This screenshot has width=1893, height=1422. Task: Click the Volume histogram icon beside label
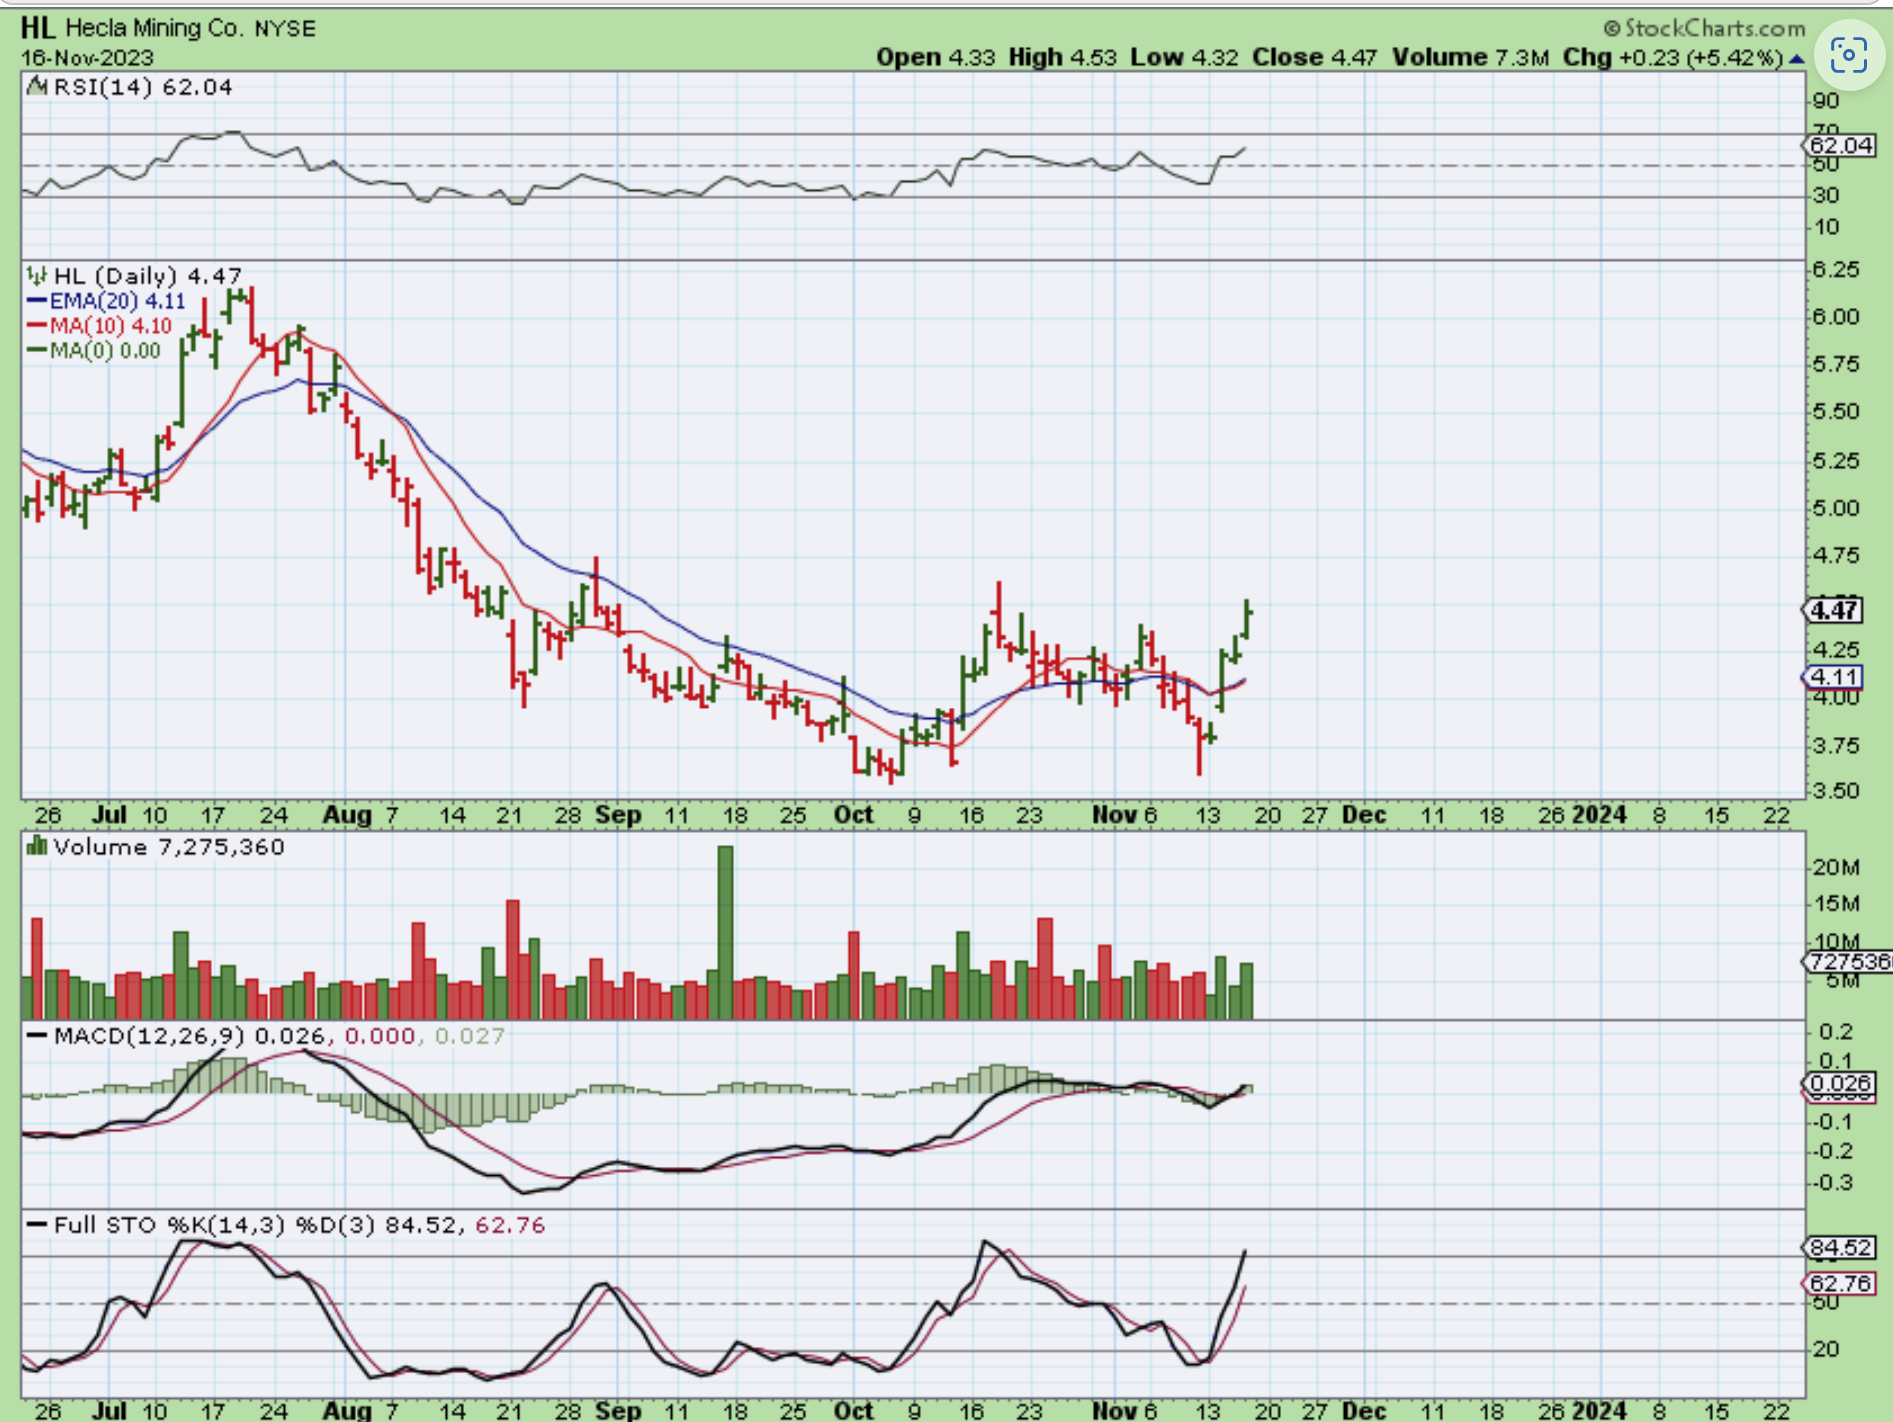click(37, 847)
